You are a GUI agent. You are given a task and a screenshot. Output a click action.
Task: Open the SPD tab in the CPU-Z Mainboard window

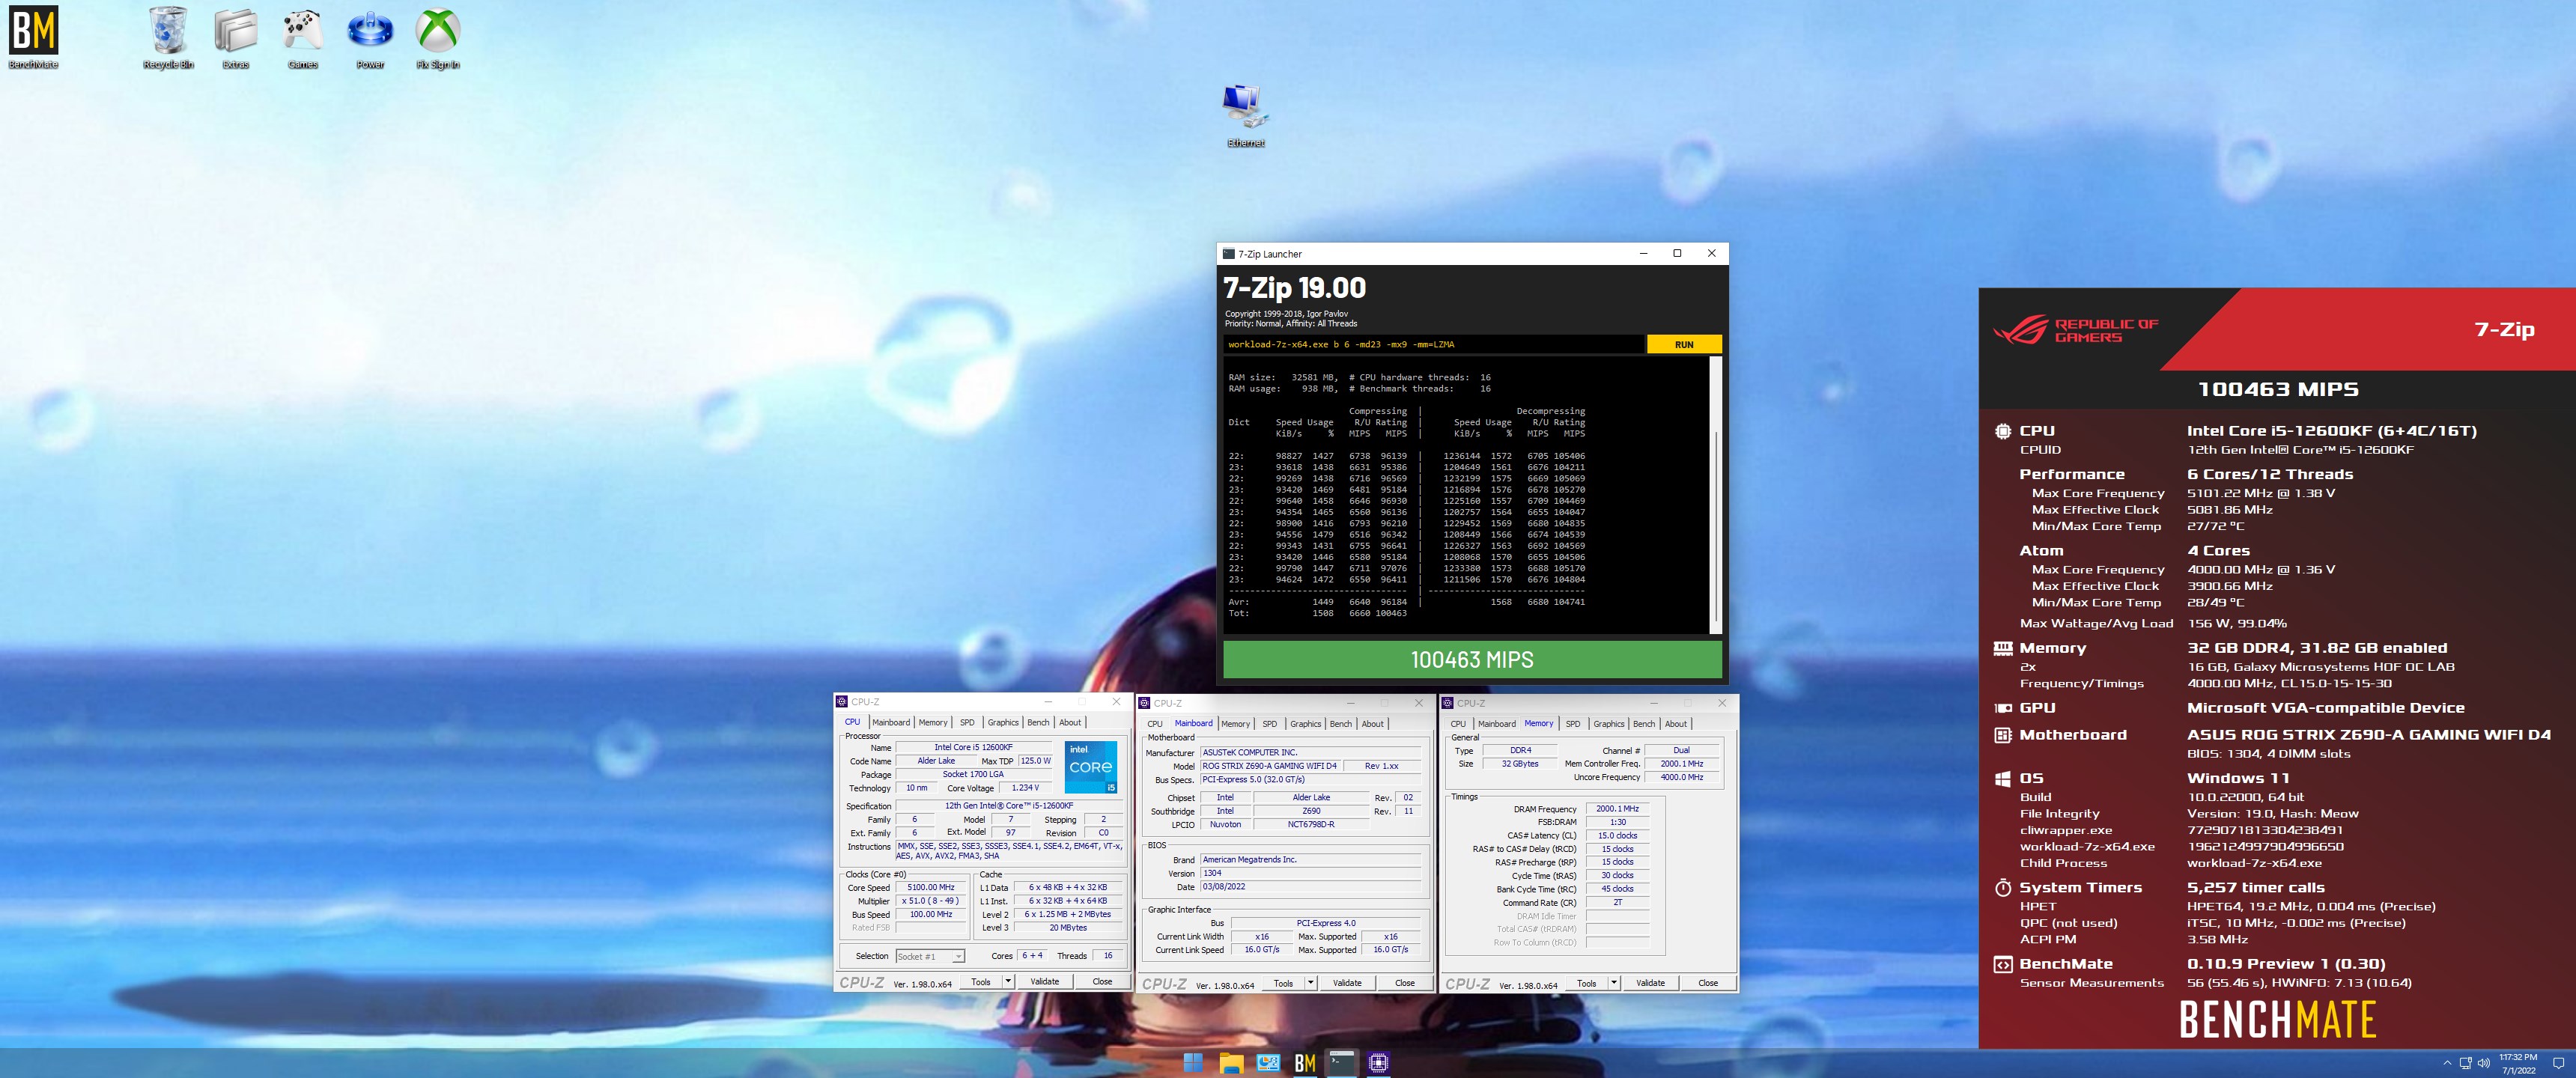pos(1269,724)
